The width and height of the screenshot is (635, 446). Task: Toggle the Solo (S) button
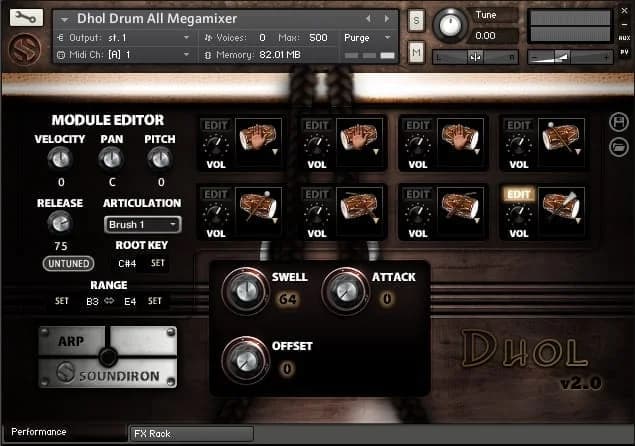pos(416,20)
